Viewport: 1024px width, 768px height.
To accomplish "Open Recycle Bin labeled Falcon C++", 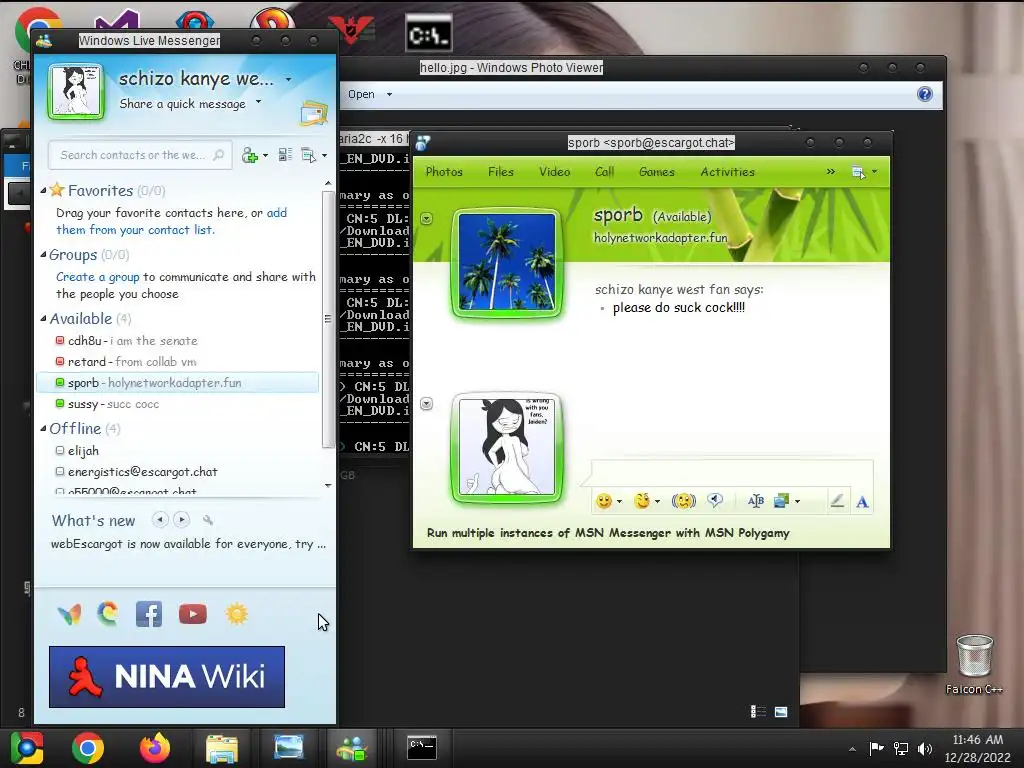I will pyautogui.click(x=974, y=664).
